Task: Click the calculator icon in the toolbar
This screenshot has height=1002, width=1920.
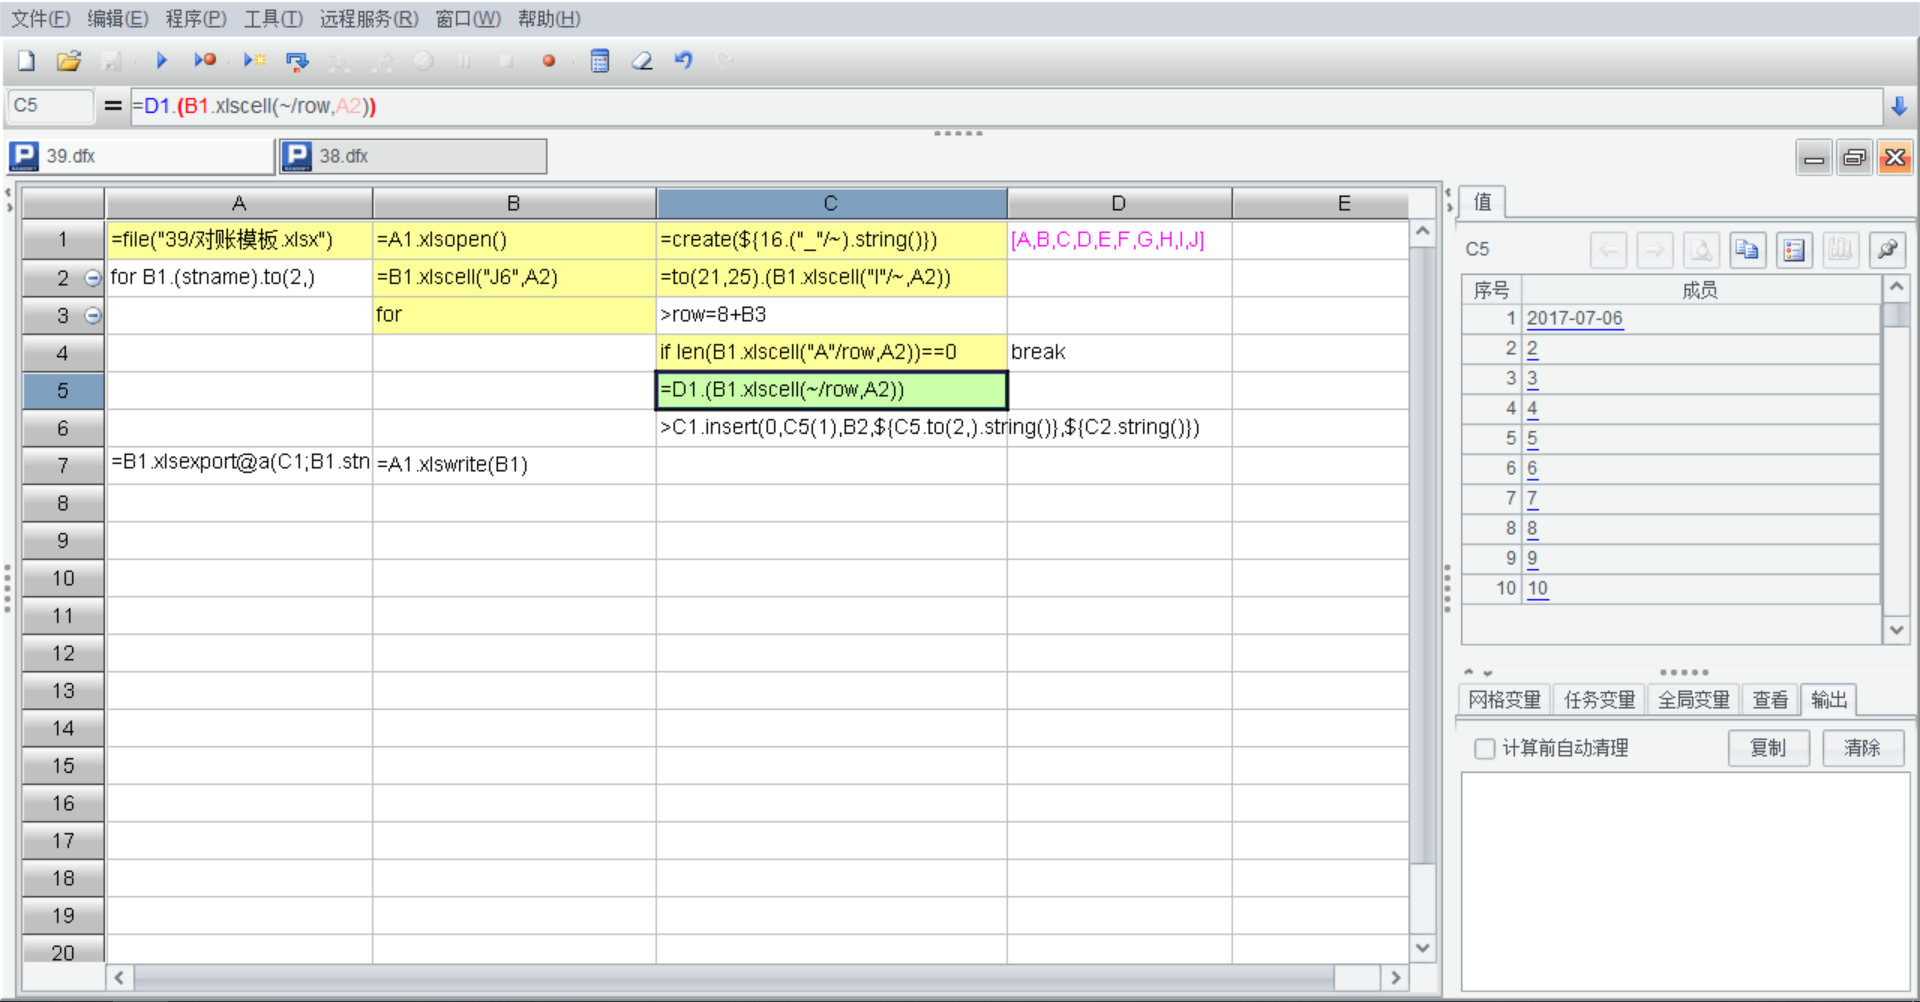Action: 600,61
